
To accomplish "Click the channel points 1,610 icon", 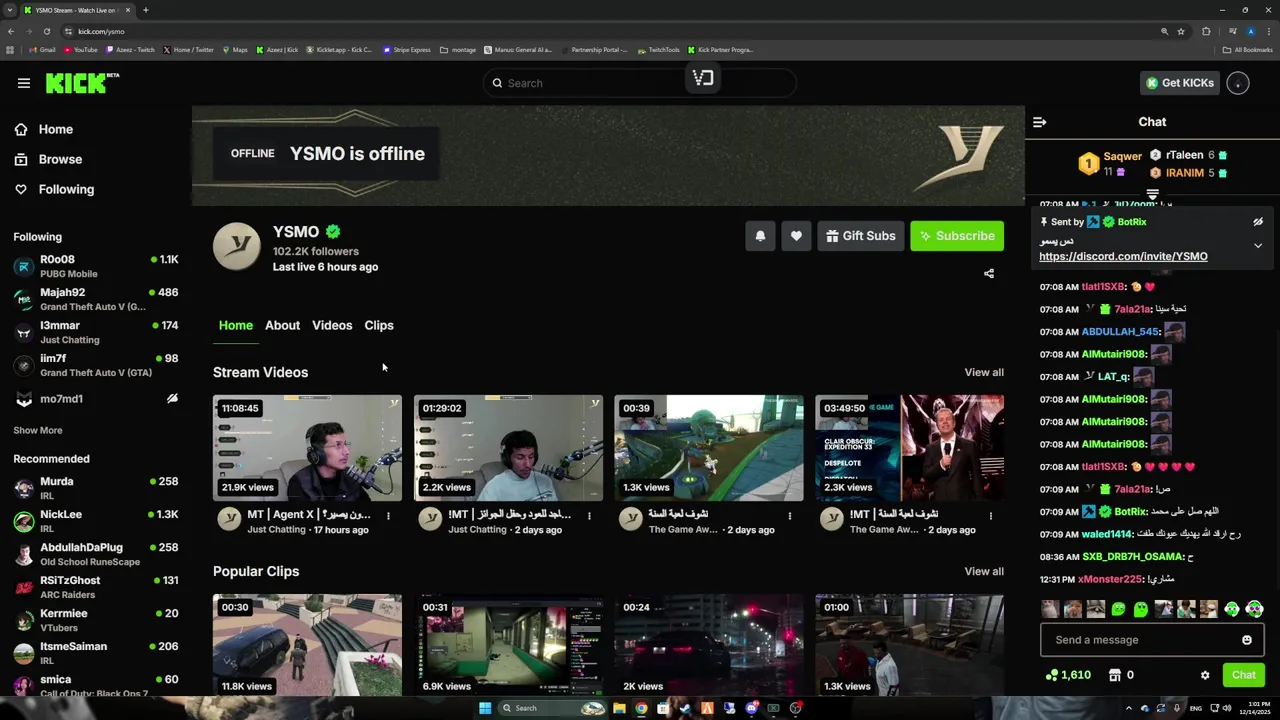I will point(1051,675).
